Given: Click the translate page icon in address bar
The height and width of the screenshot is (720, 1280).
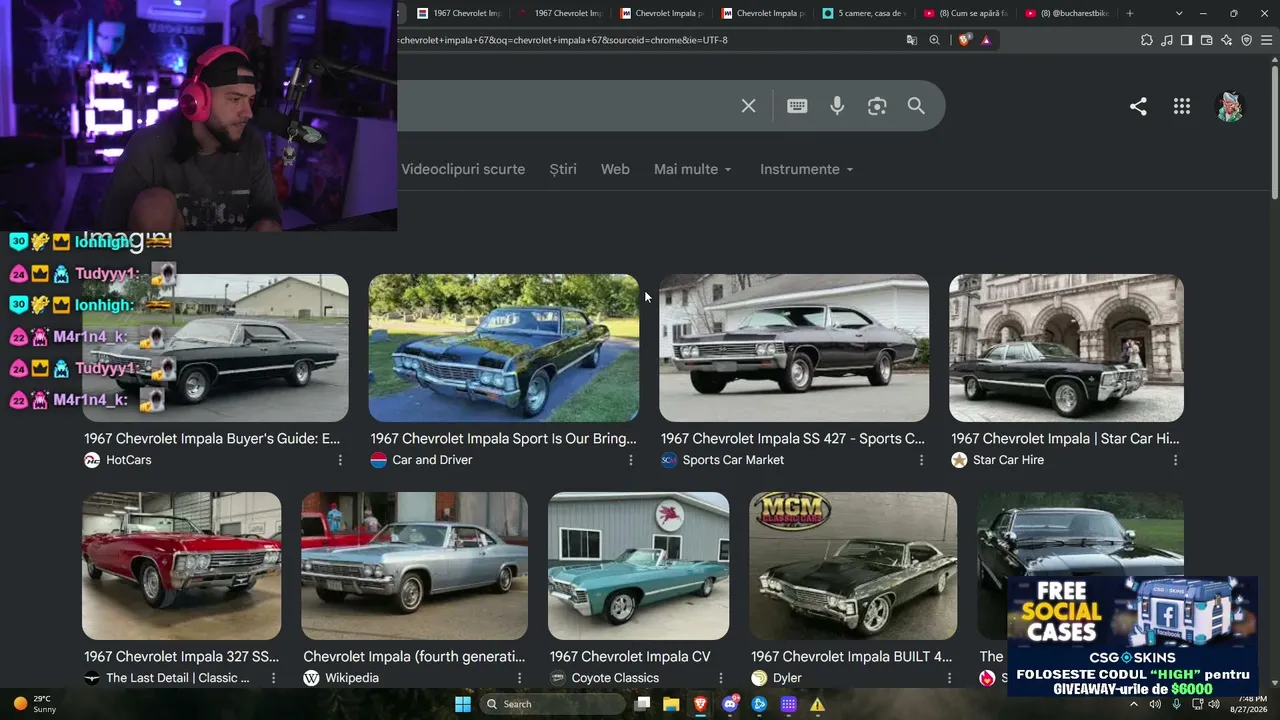Looking at the screenshot, I should (911, 40).
